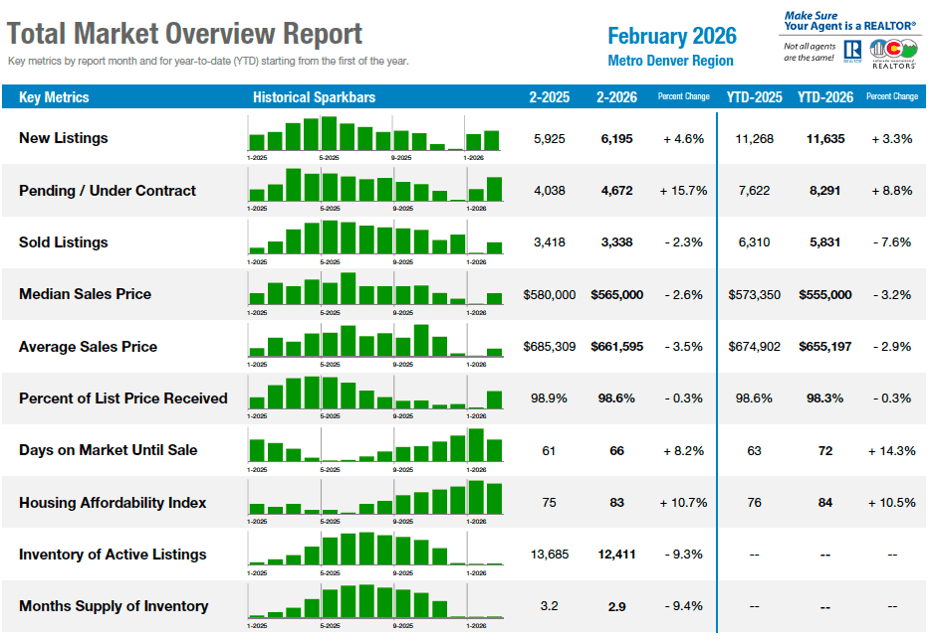Select the Median Sales Price sparkbar chart

tap(375, 290)
